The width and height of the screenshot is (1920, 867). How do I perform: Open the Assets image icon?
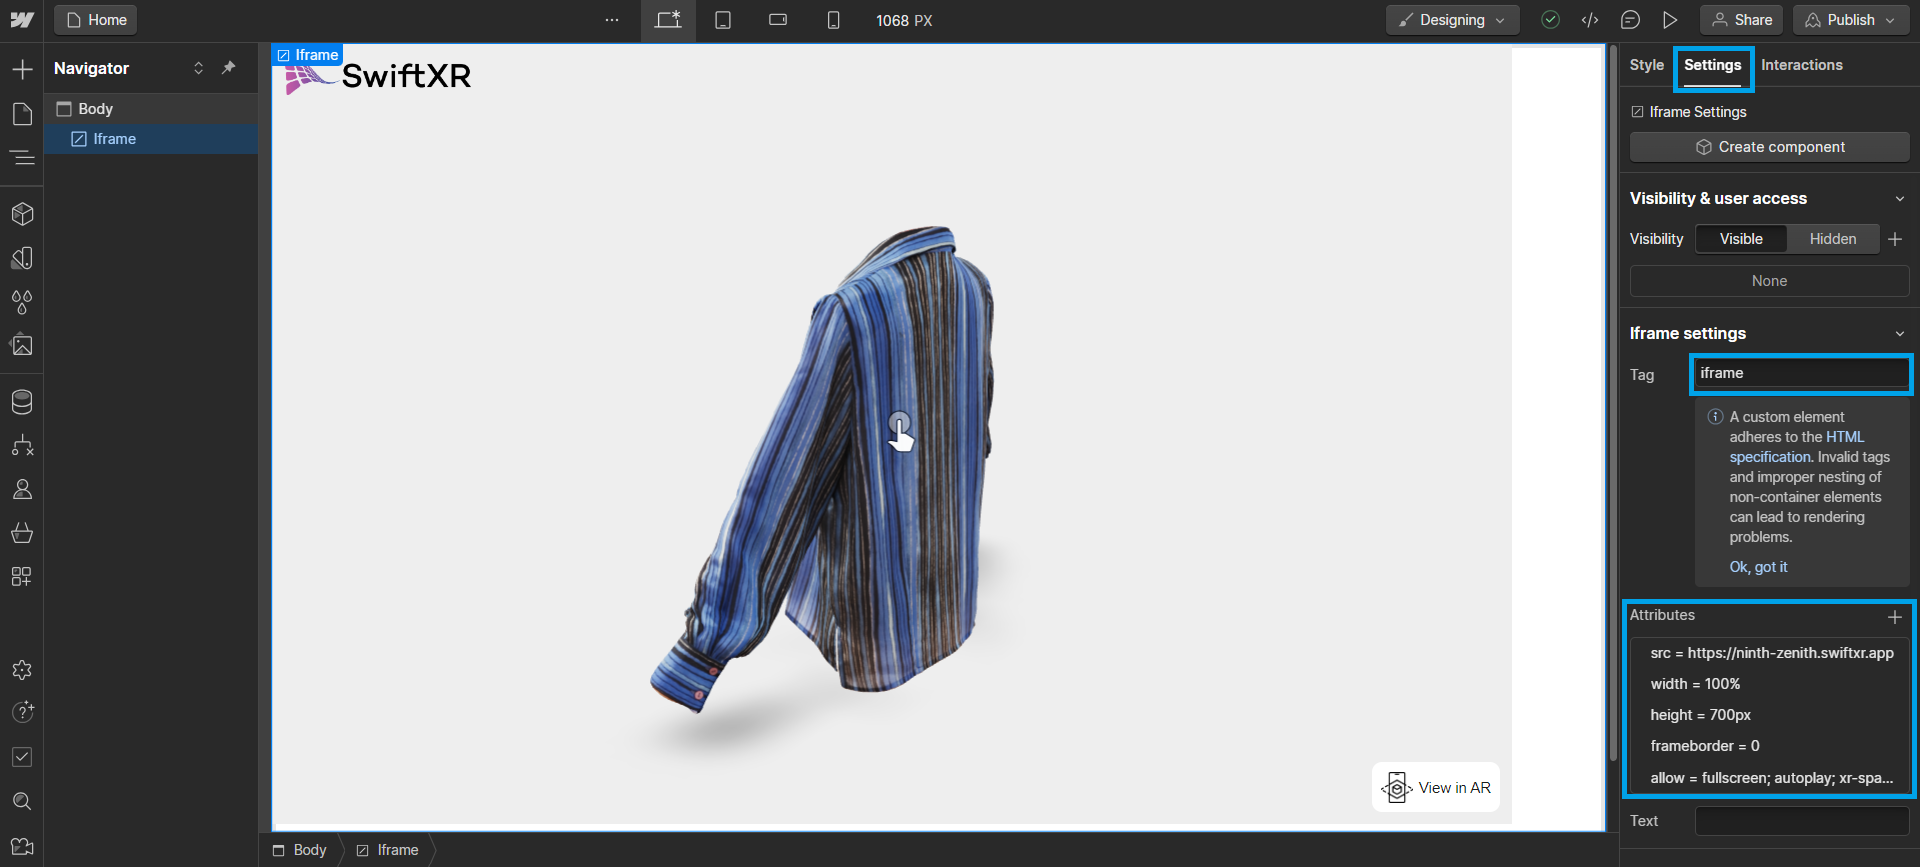click(22, 346)
